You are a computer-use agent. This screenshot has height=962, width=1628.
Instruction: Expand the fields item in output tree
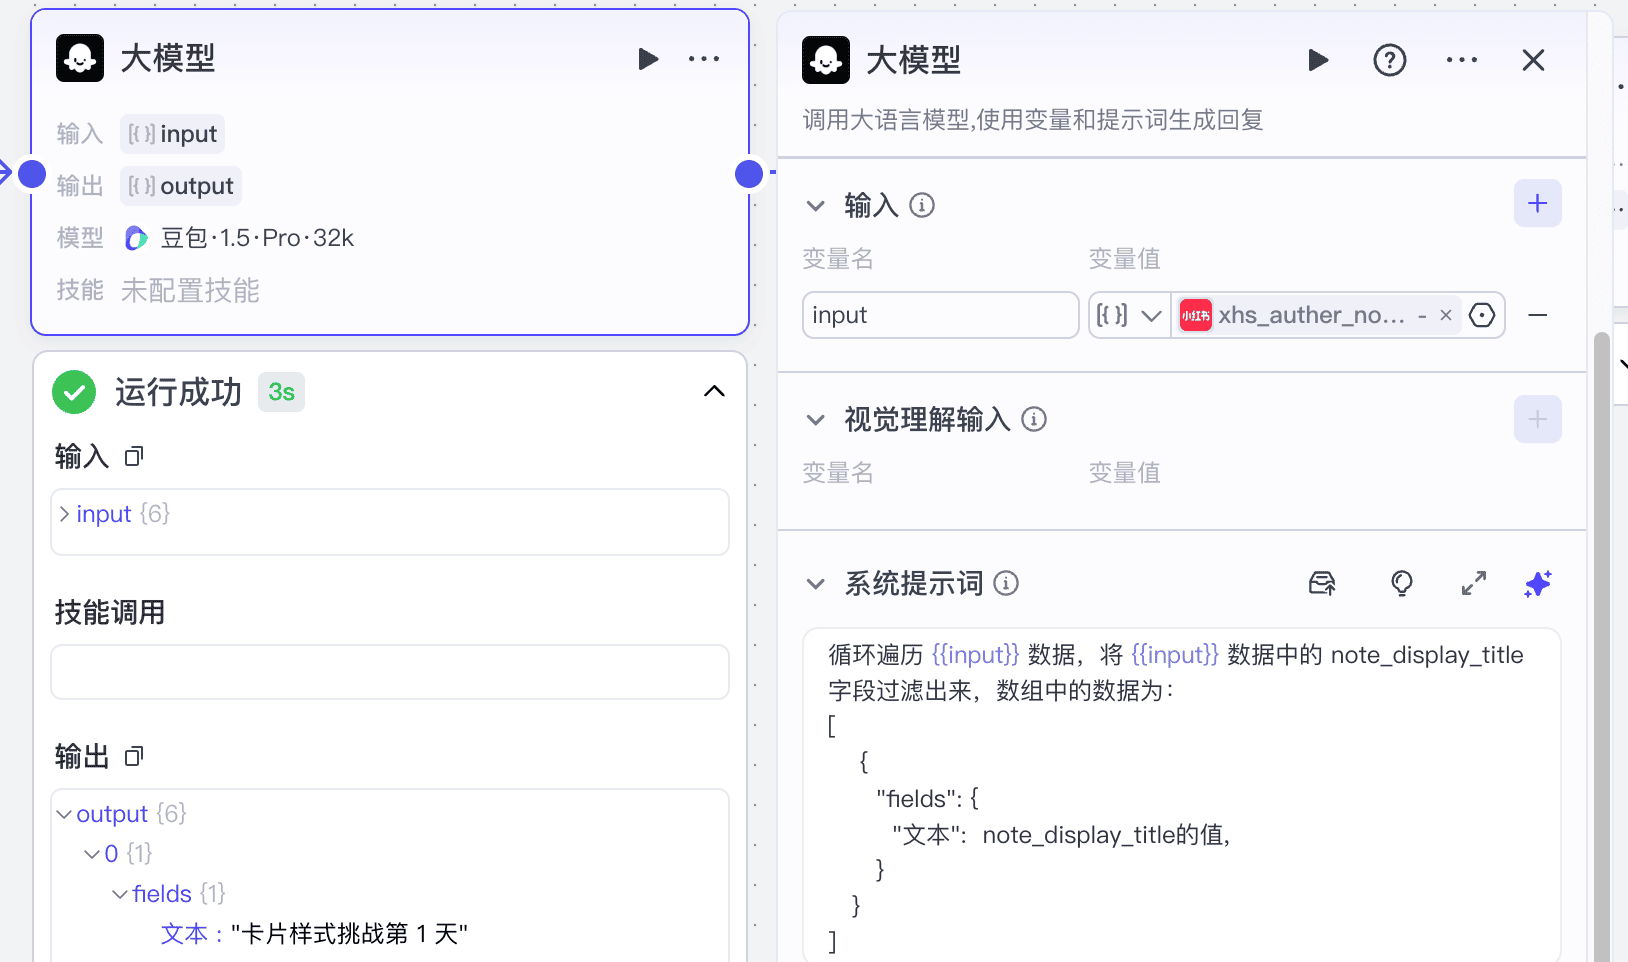[120, 893]
